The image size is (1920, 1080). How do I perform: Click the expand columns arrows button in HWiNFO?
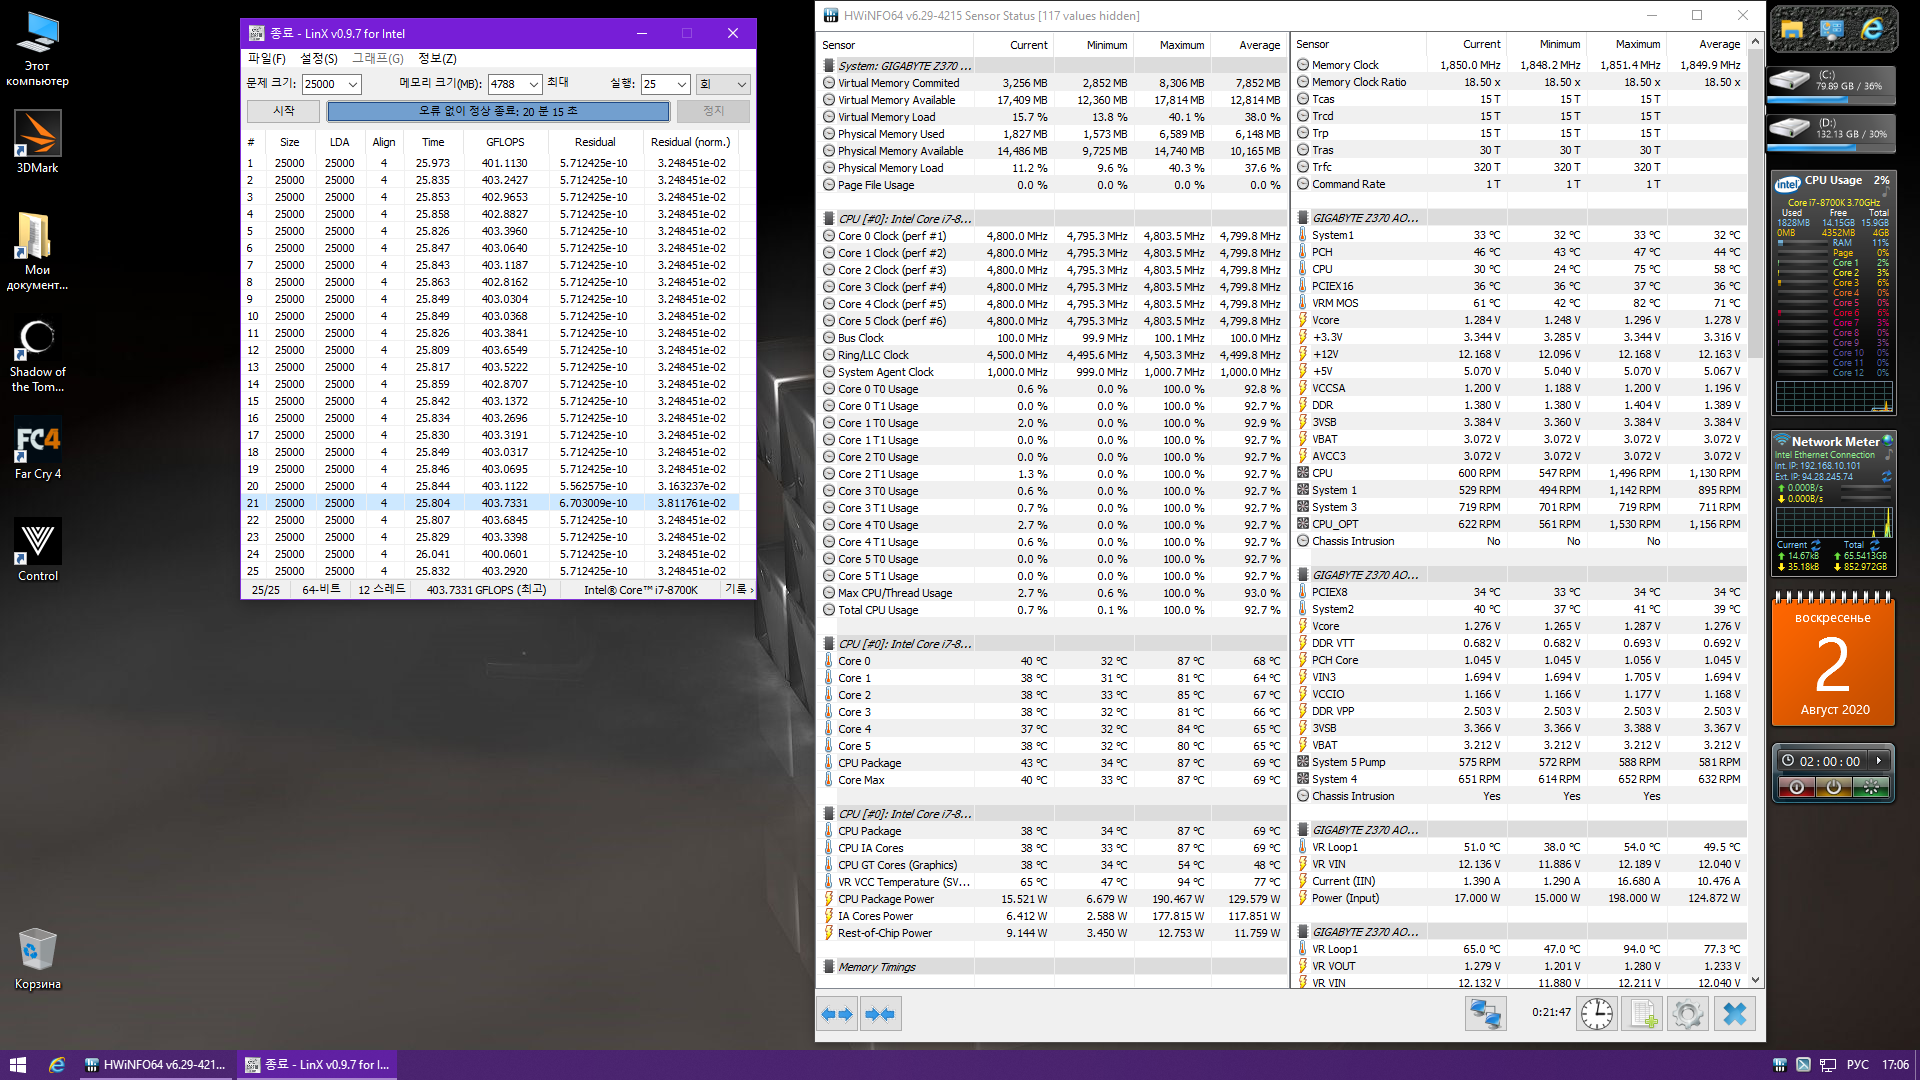click(x=837, y=1014)
